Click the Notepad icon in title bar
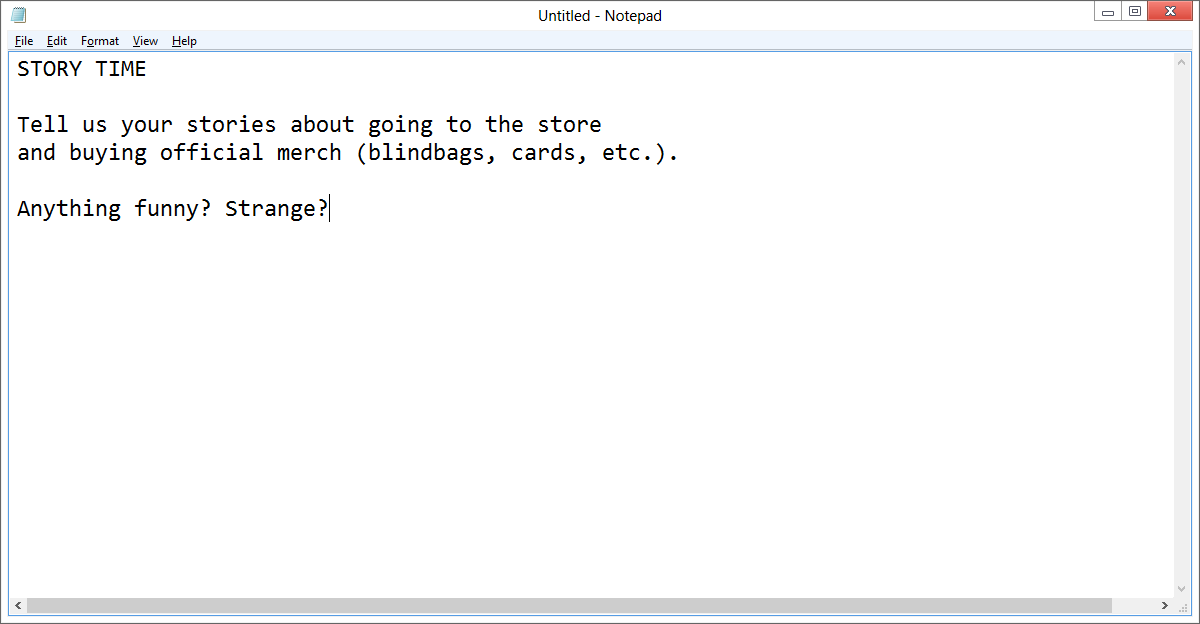Screen dimensions: 1200x624 click(x=18, y=15)
